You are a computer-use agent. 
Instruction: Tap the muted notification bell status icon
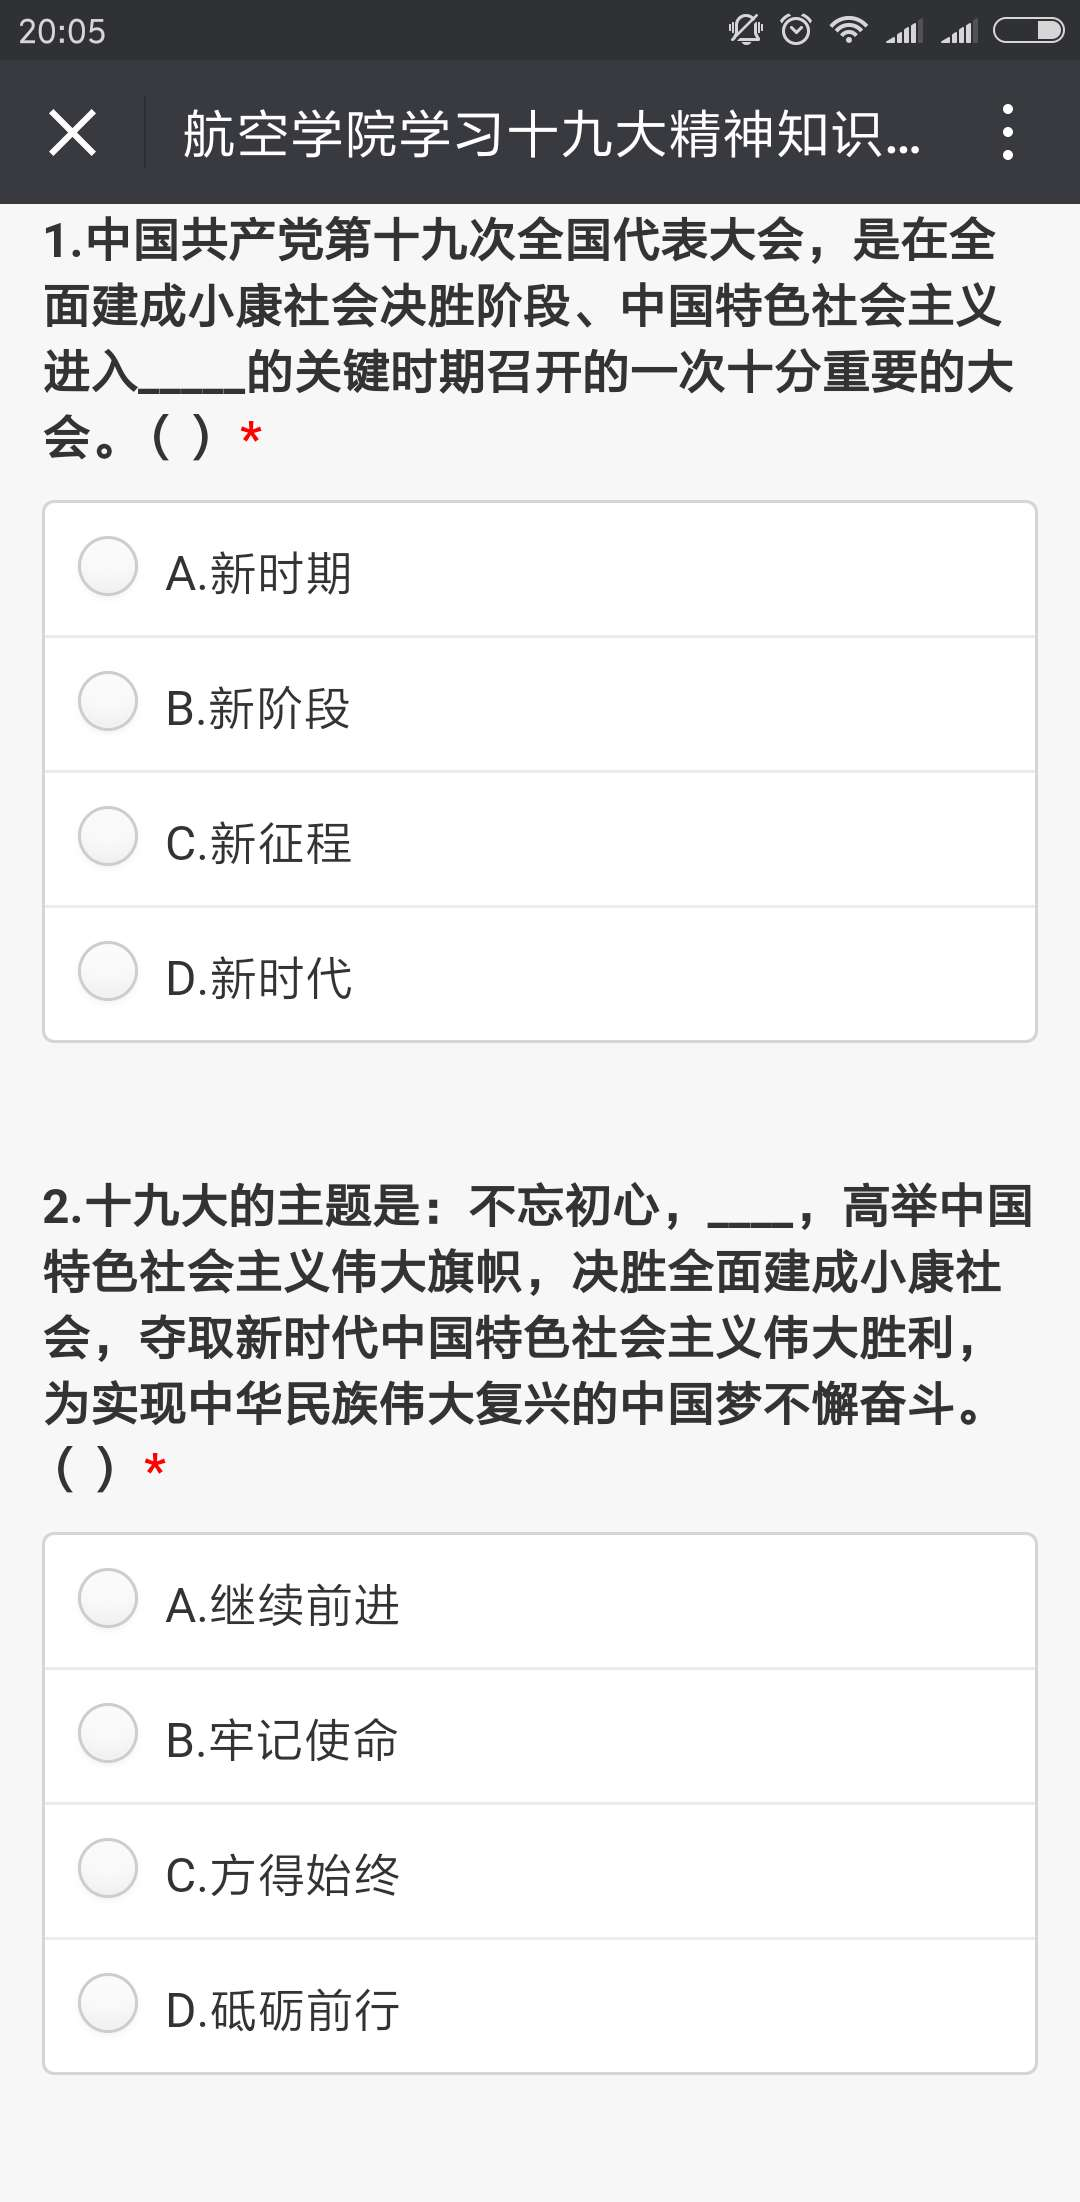(x=745, y=31)
